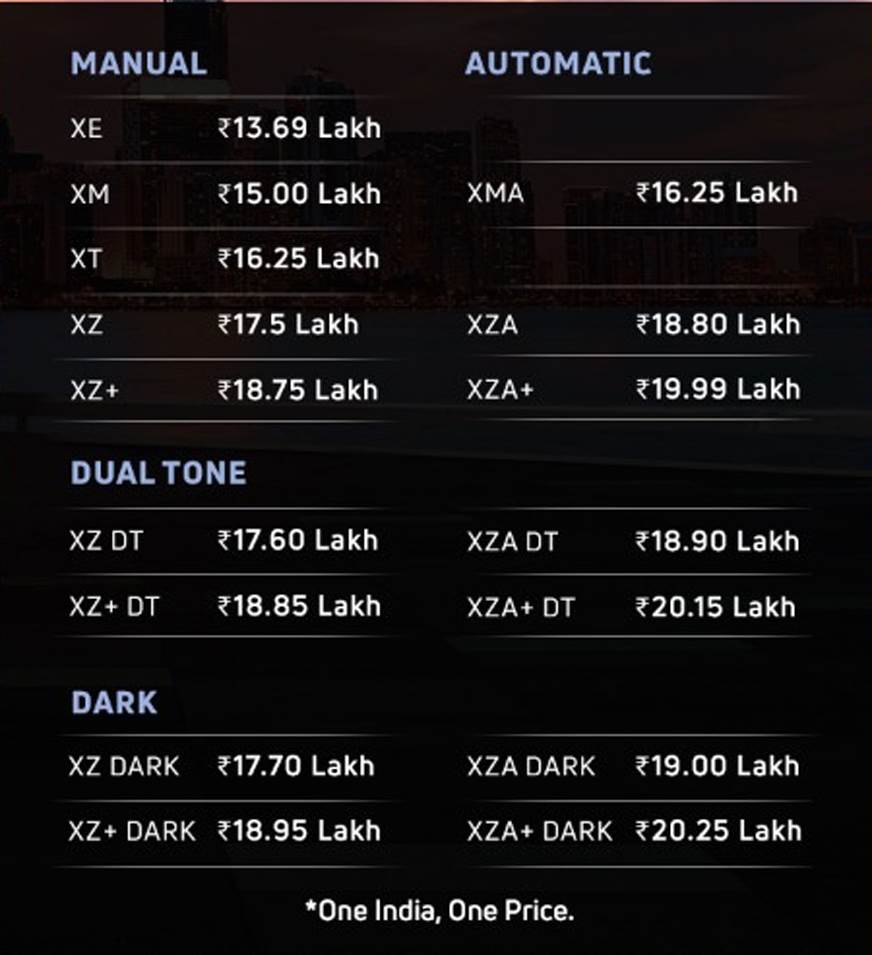Select the XZA variant label
This screenshot has width=872, height=955.
tap(493, 325)
